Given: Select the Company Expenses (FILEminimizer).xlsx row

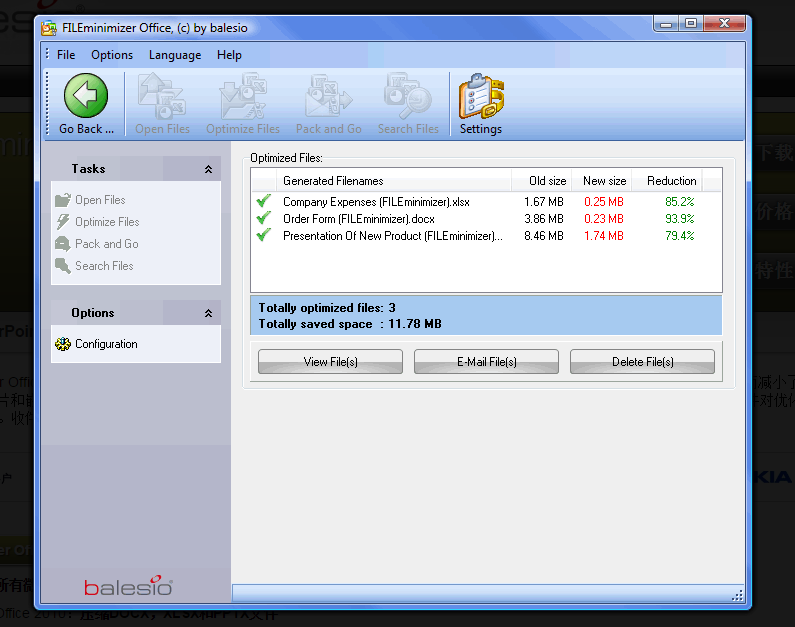Looking at the screenshot, I should [x=486, y=202].
